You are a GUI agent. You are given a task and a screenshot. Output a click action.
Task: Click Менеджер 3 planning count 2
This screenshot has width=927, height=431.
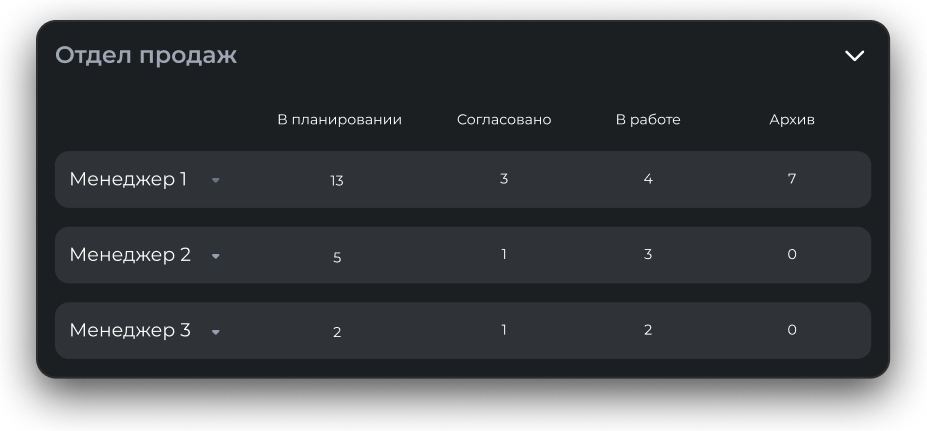[337, 332]
